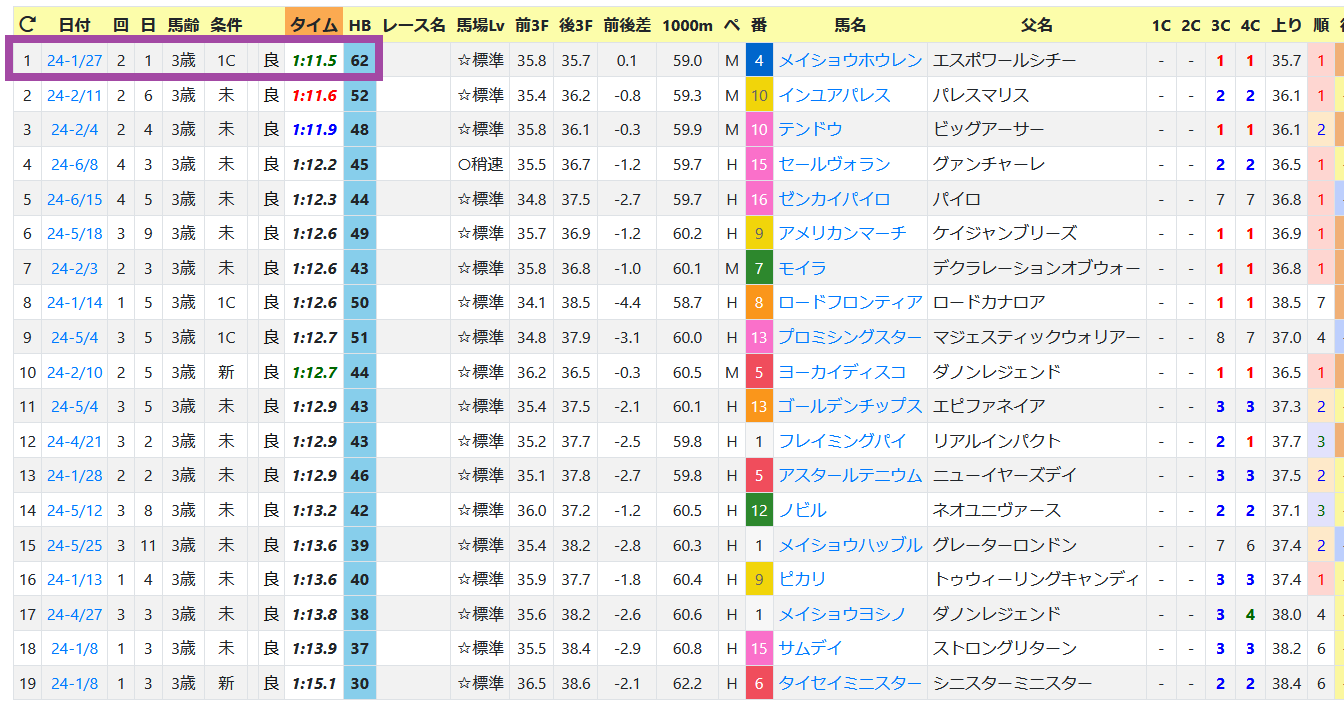Open the 24-1/14 race date link

pyautogui.click(x=75, y=303)
